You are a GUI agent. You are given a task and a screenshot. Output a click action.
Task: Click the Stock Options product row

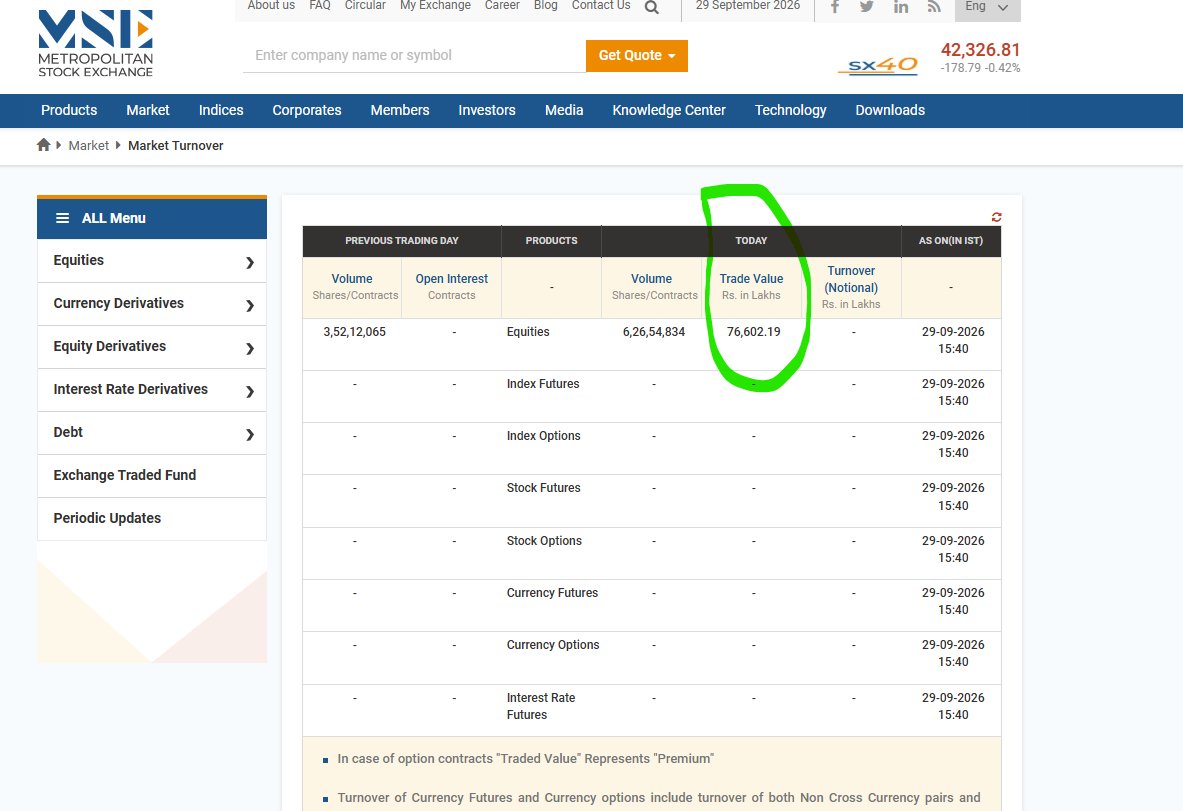pos(652,553)
